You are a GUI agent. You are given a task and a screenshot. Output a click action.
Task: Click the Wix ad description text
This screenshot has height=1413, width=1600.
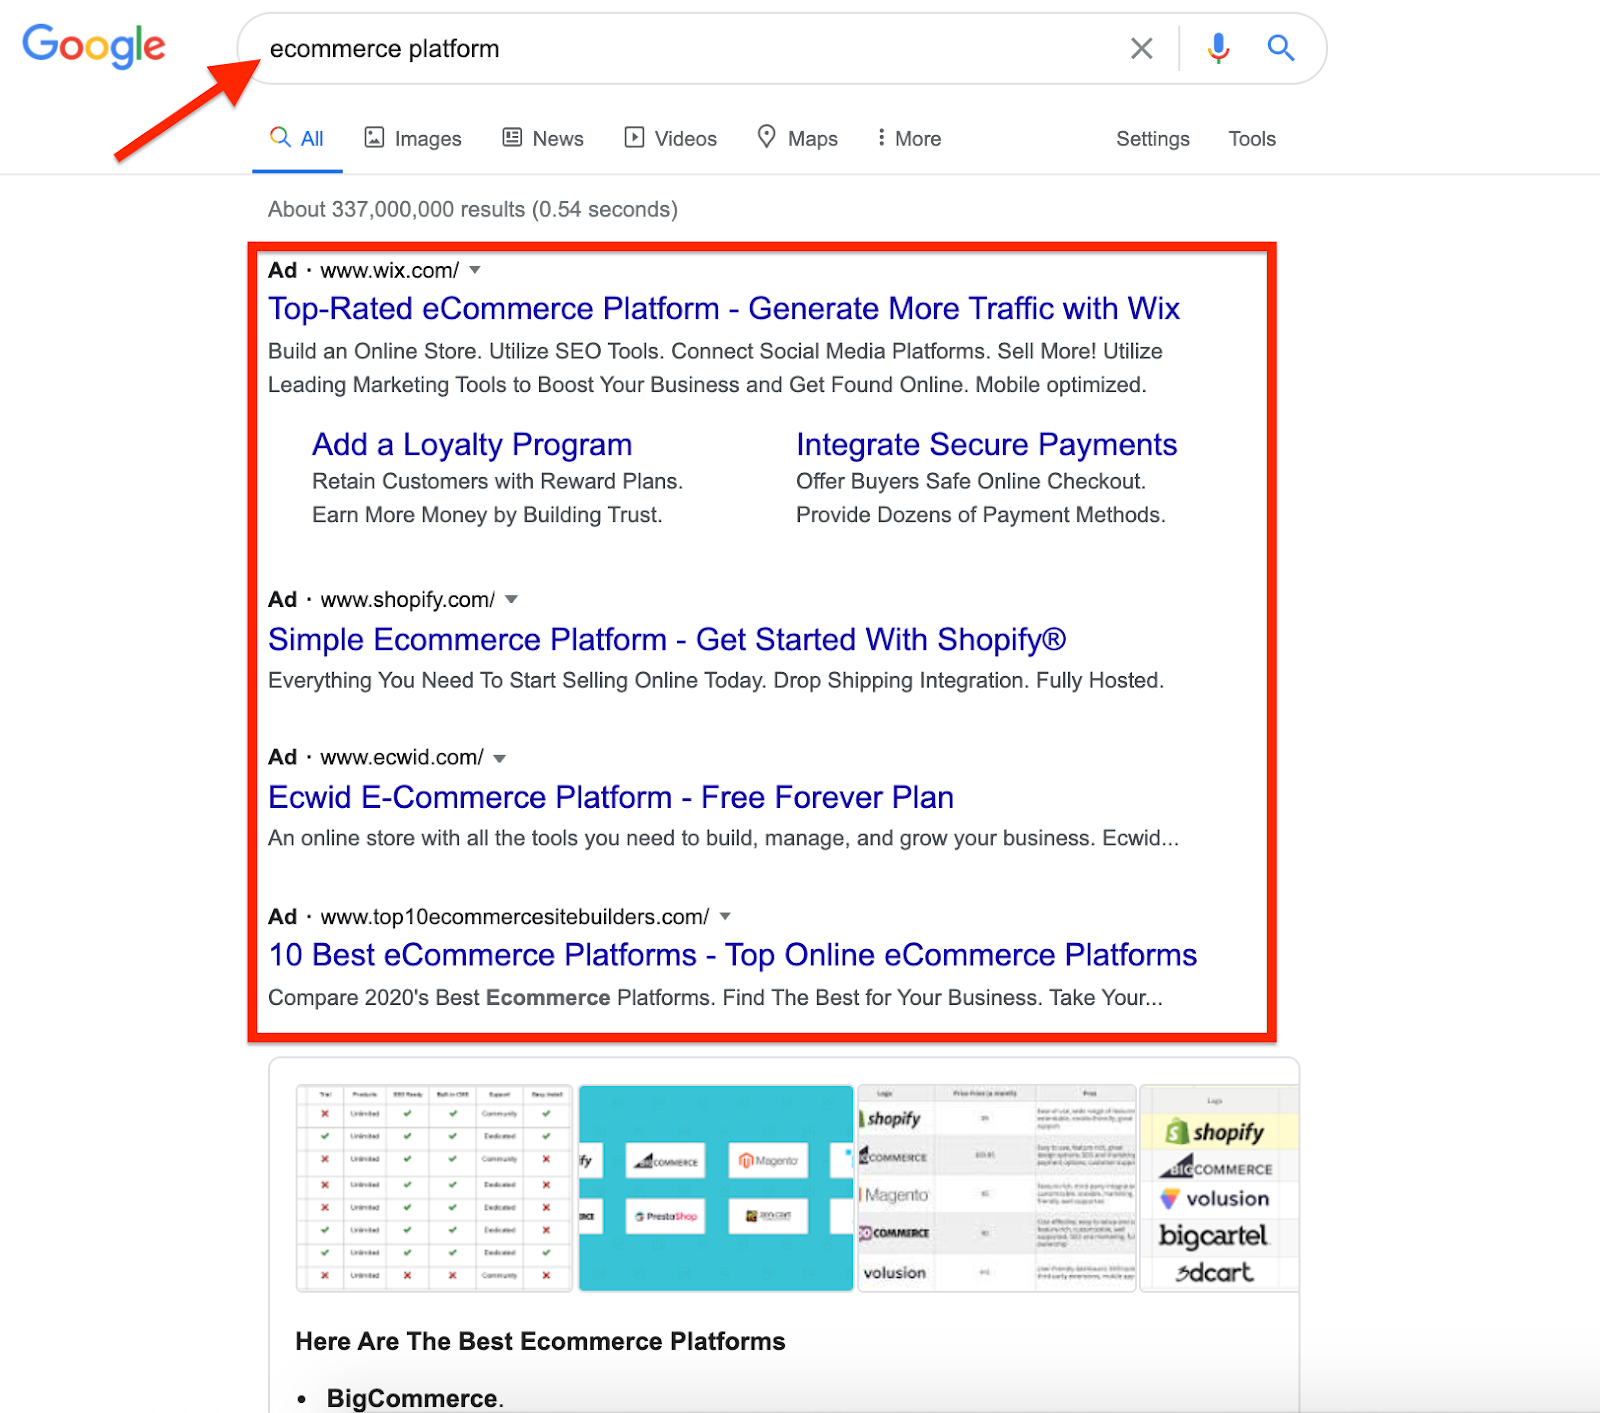click(715, 368)
